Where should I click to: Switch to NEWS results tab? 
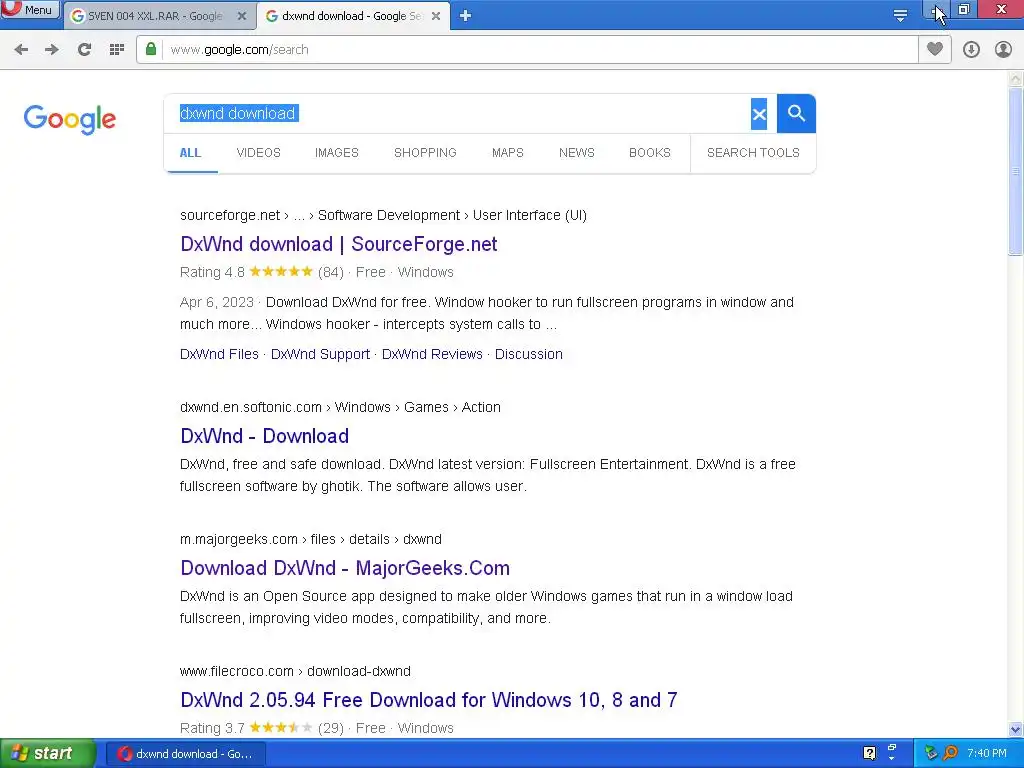pyautogui.click(x=577, y=153)
